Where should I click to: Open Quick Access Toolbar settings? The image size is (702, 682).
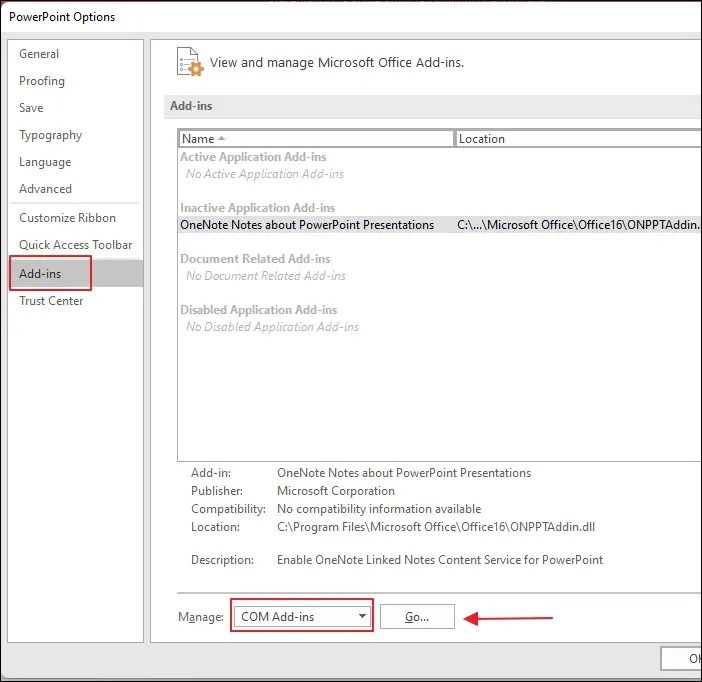coord(75,245)
